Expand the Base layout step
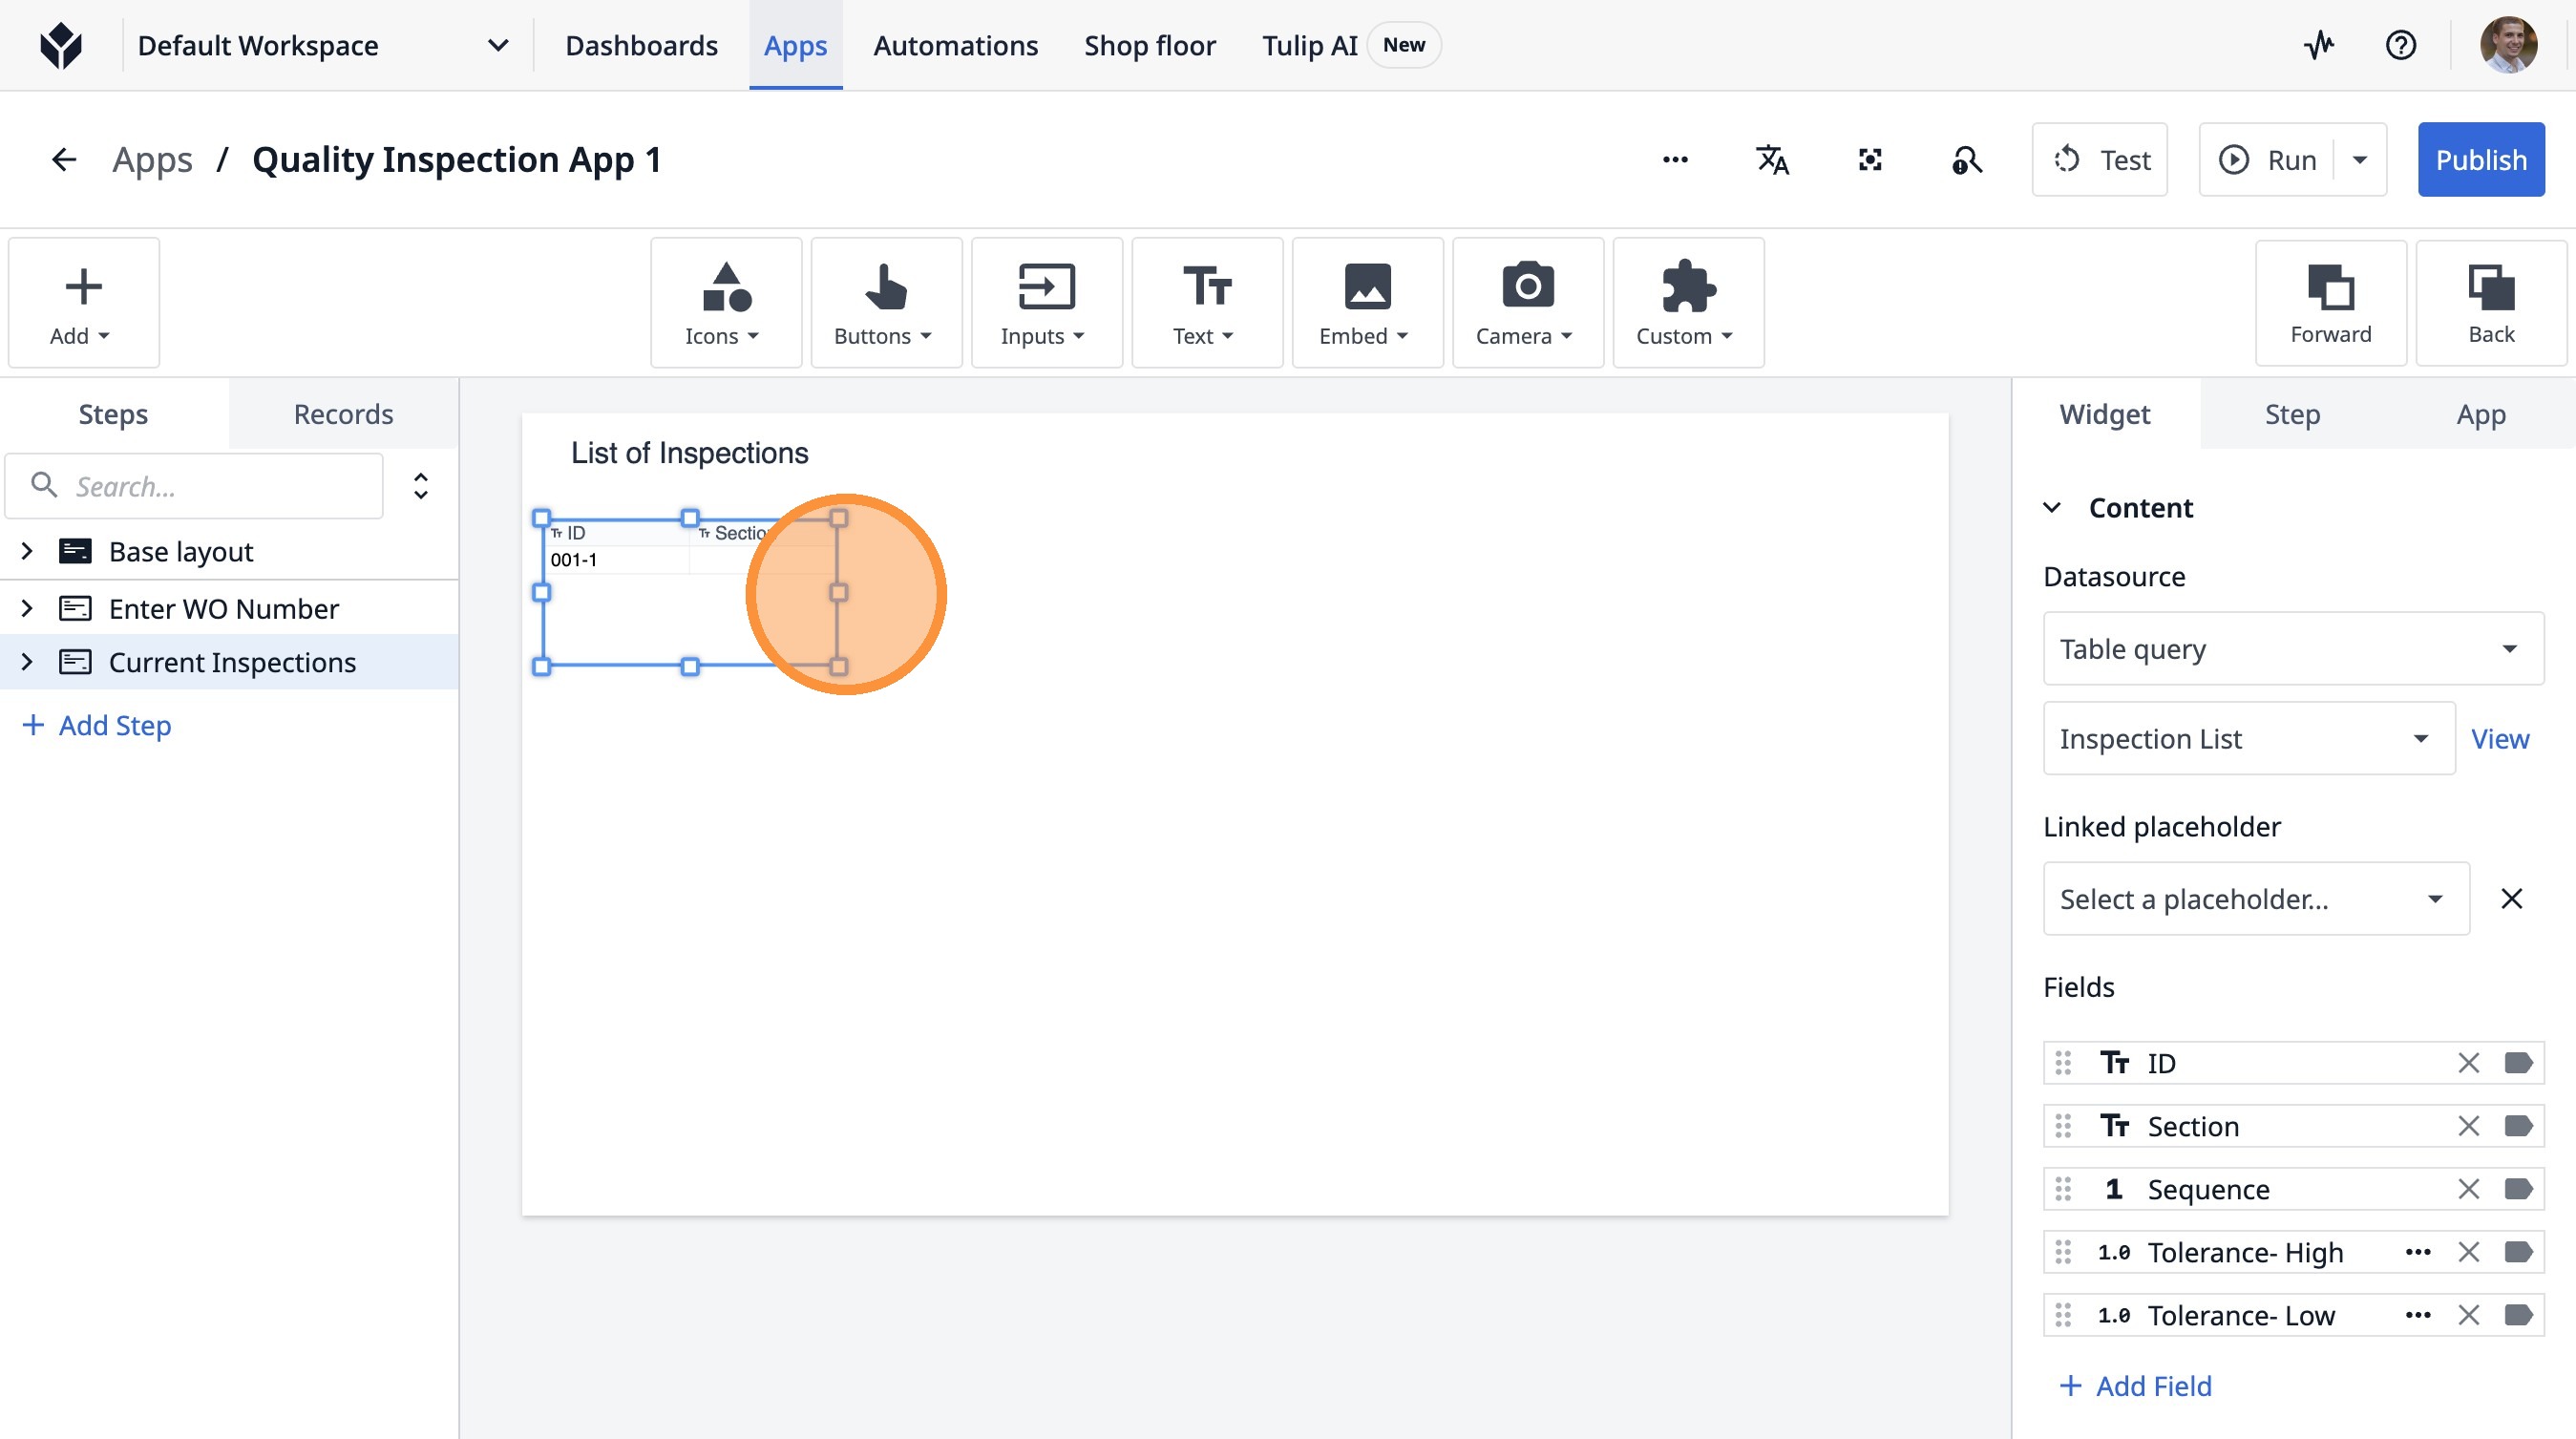The height and width of the screenshot is (1439, 2576). click(27, 551)
